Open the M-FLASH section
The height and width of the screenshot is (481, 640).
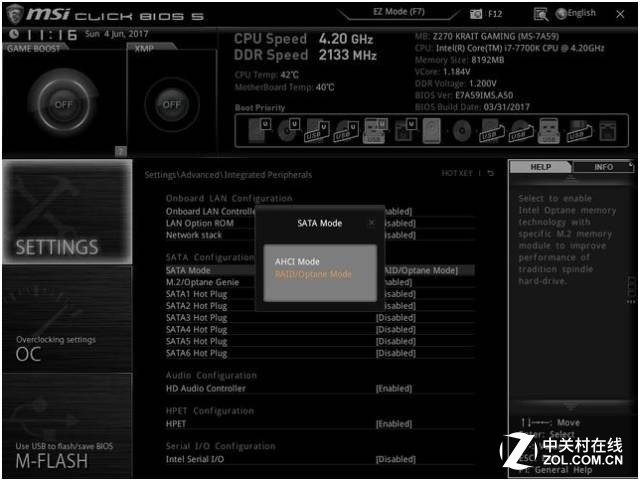click(67, 425)
